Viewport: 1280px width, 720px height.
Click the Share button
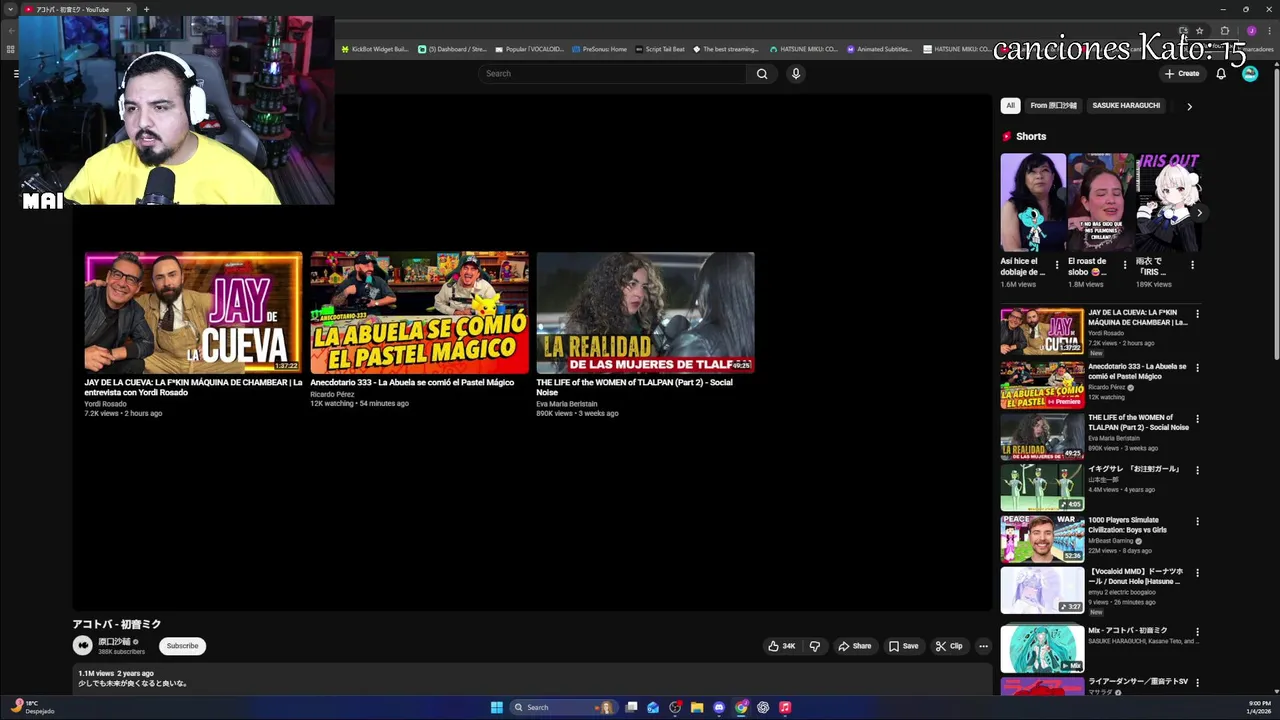(x=855, y=646)
